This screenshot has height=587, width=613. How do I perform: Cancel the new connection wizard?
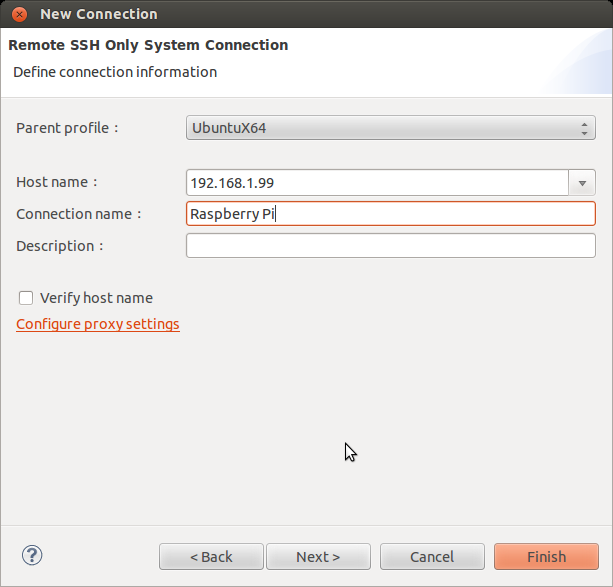[x=432, y=557]
